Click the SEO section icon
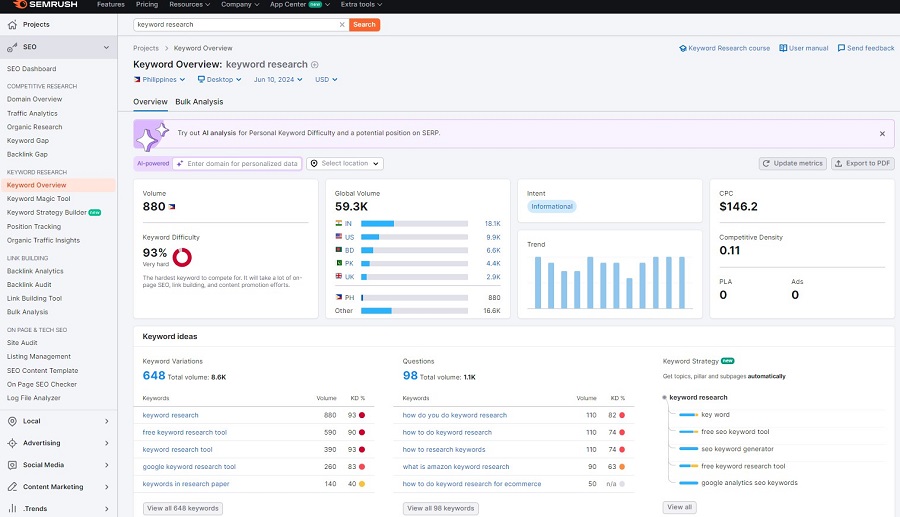 [x=12, y=47]
